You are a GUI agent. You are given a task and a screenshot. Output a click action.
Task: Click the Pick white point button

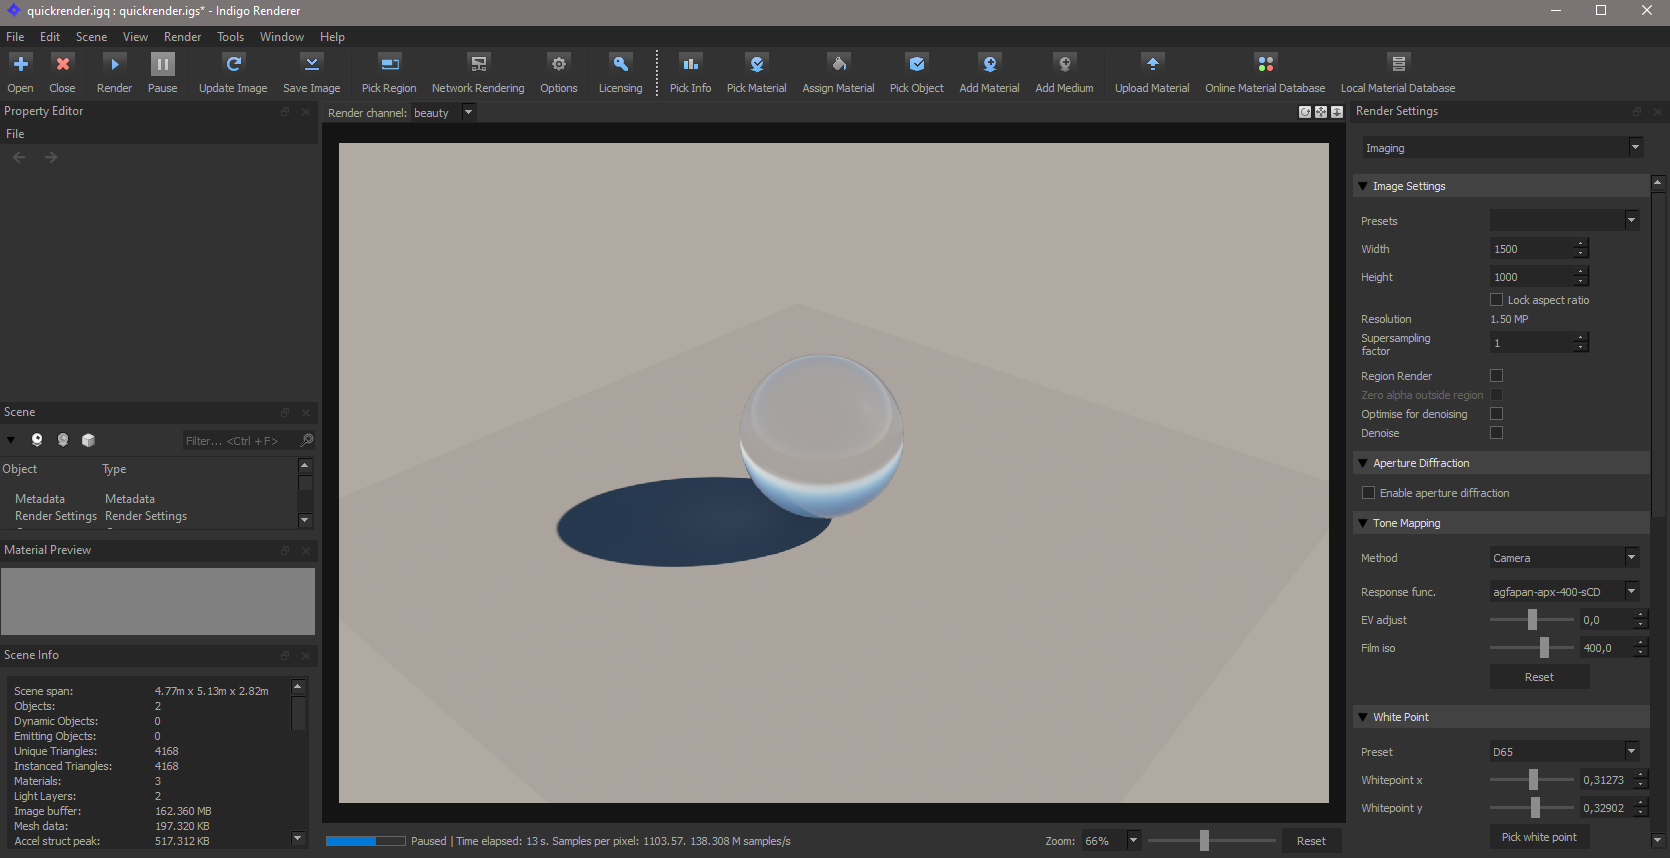coord(1539,837)
